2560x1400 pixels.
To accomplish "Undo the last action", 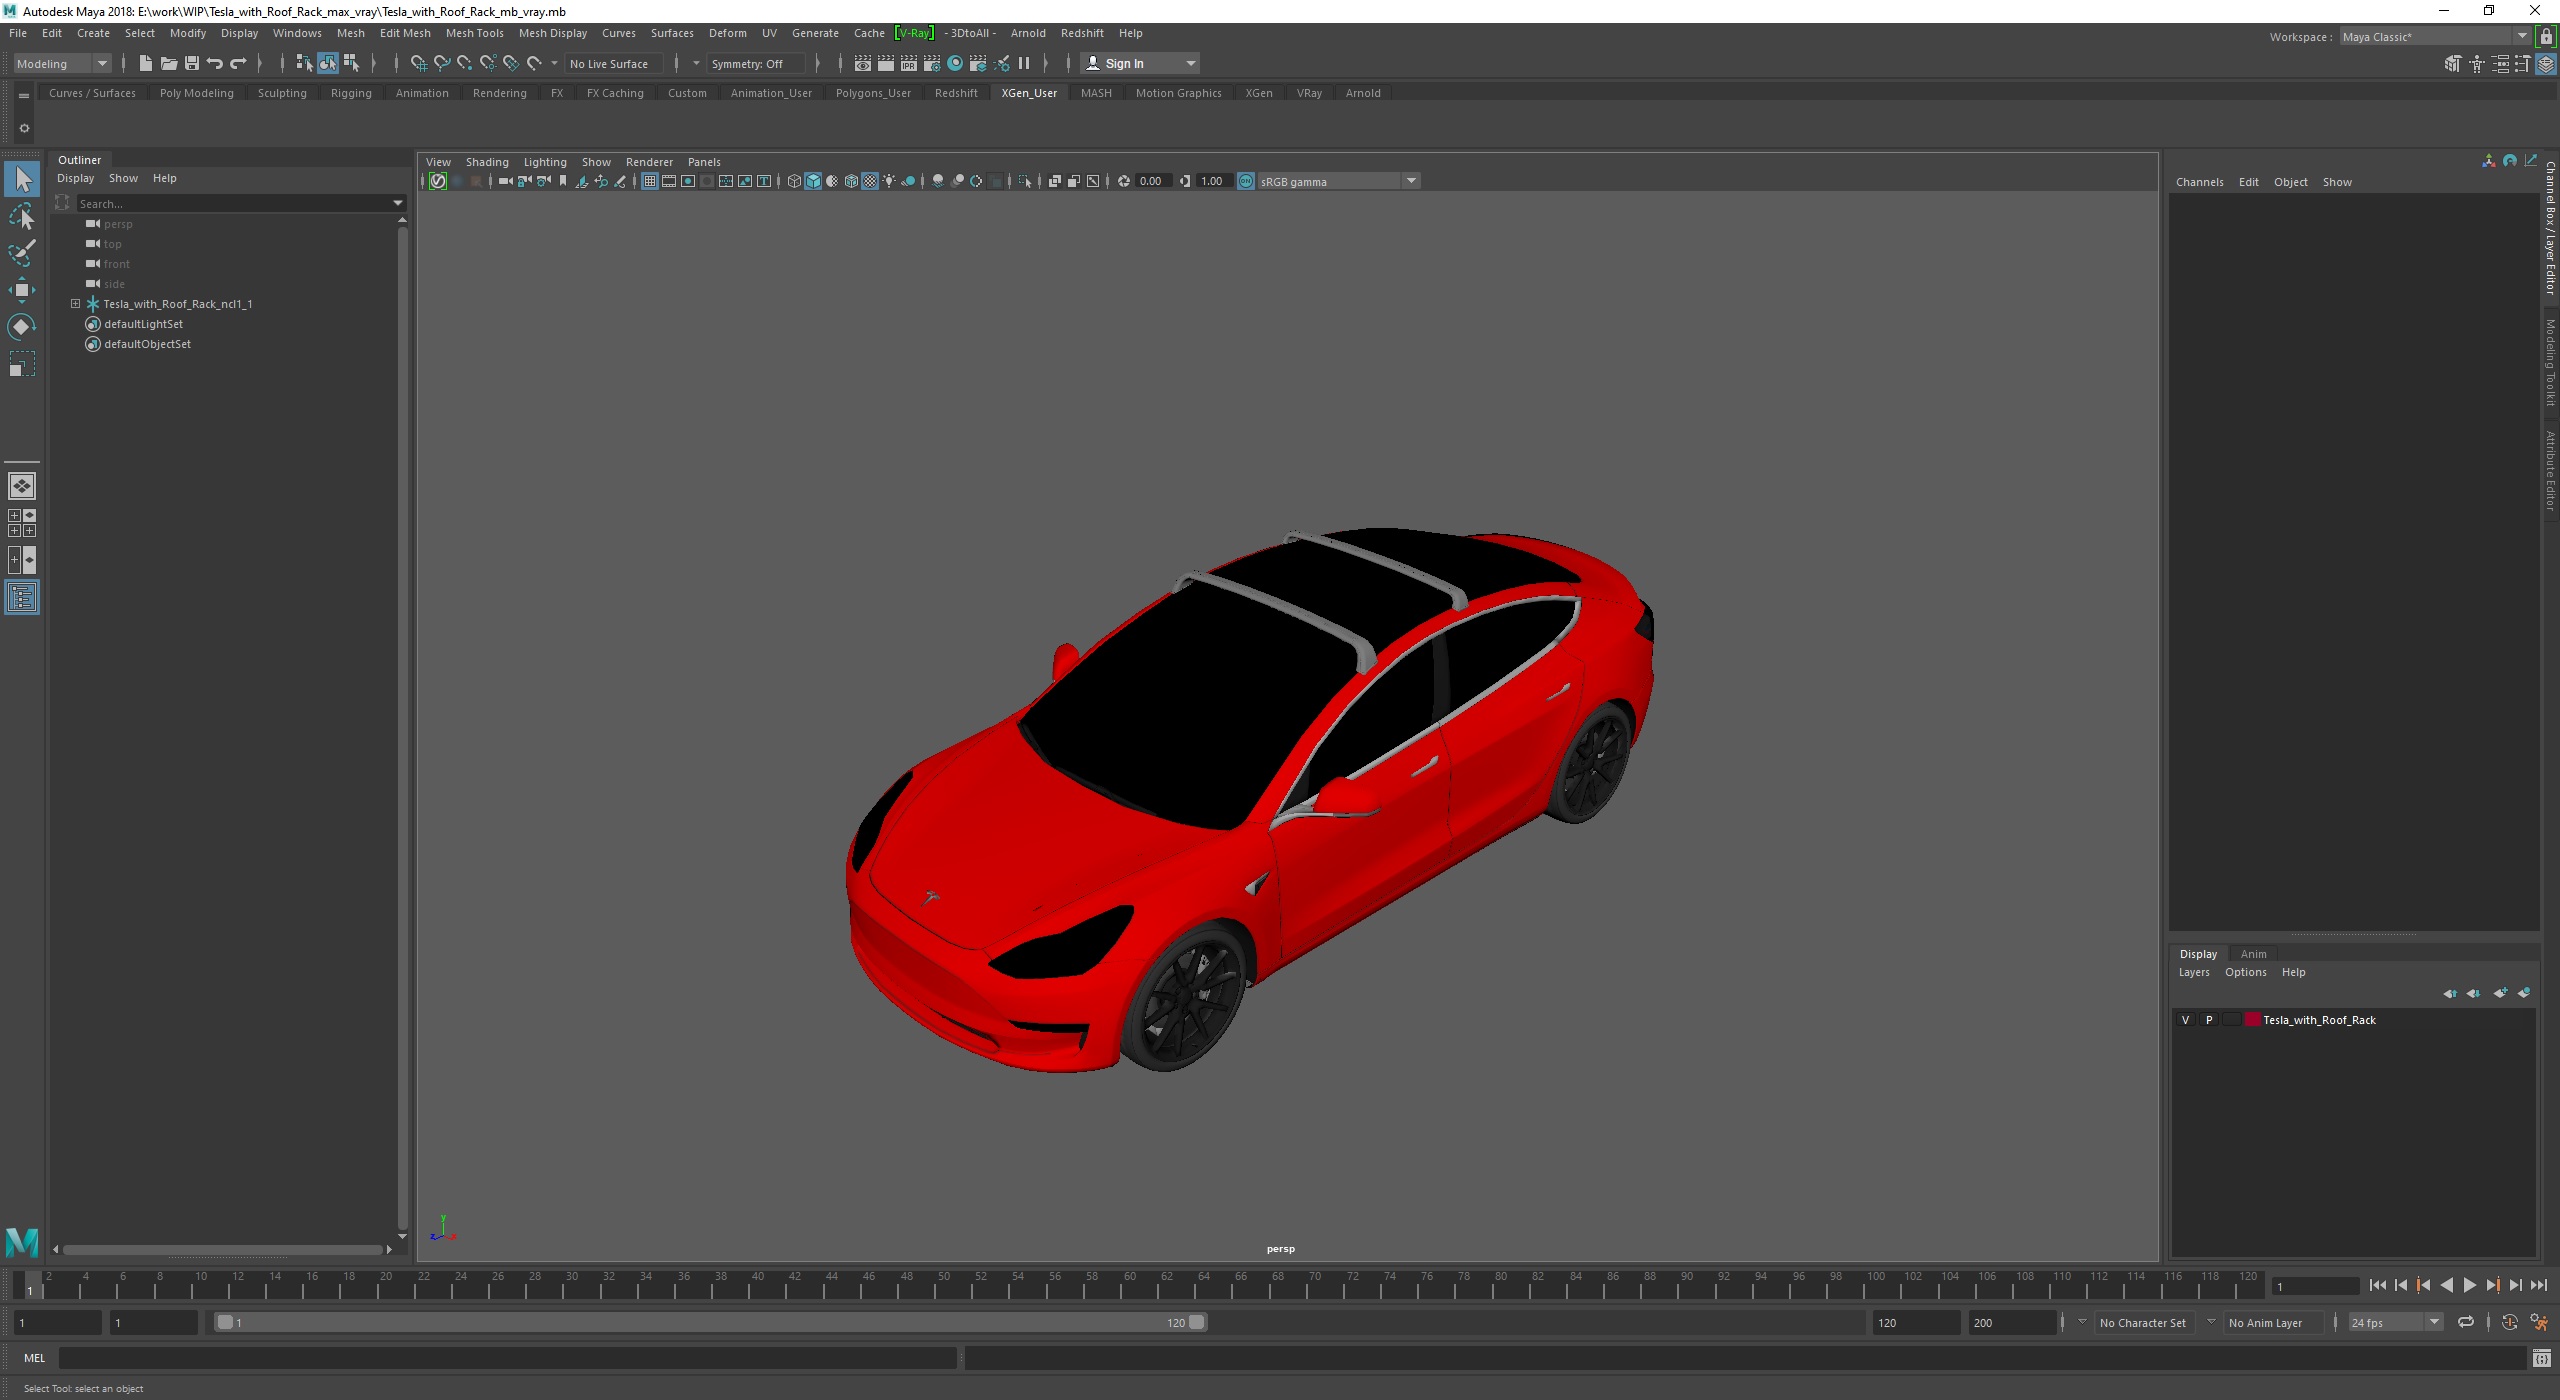I will [214, 63].
